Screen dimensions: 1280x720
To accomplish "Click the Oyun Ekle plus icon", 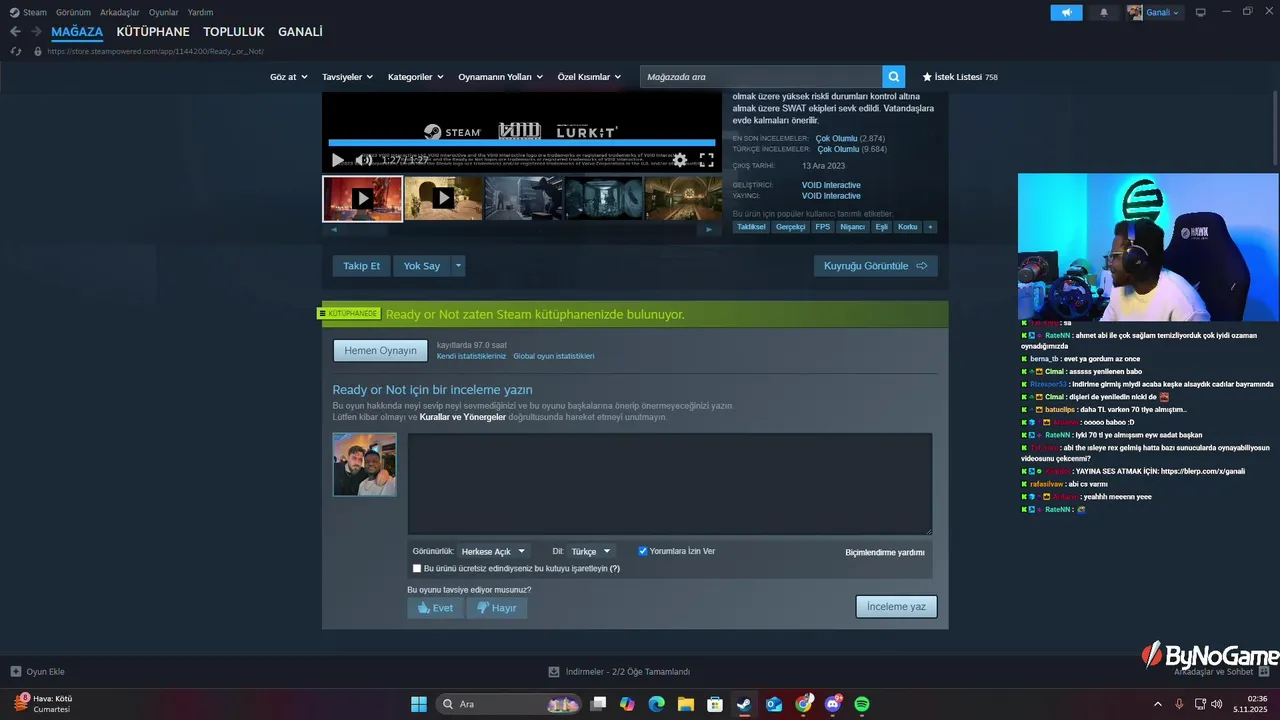I will pos(15,672).
